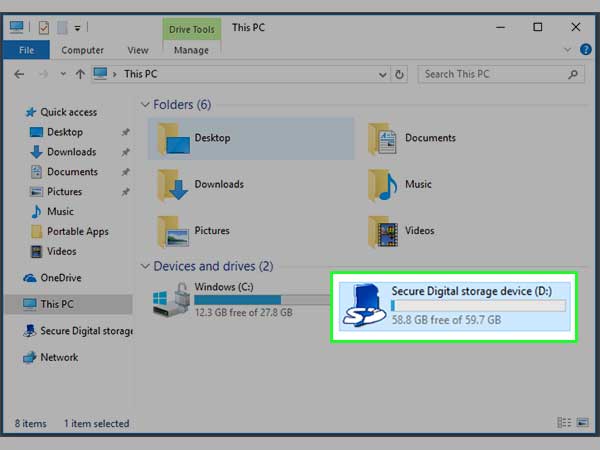Open the Customize Quick Access Toolbar dropdown

pyautogui.click(x=77, y=28)
